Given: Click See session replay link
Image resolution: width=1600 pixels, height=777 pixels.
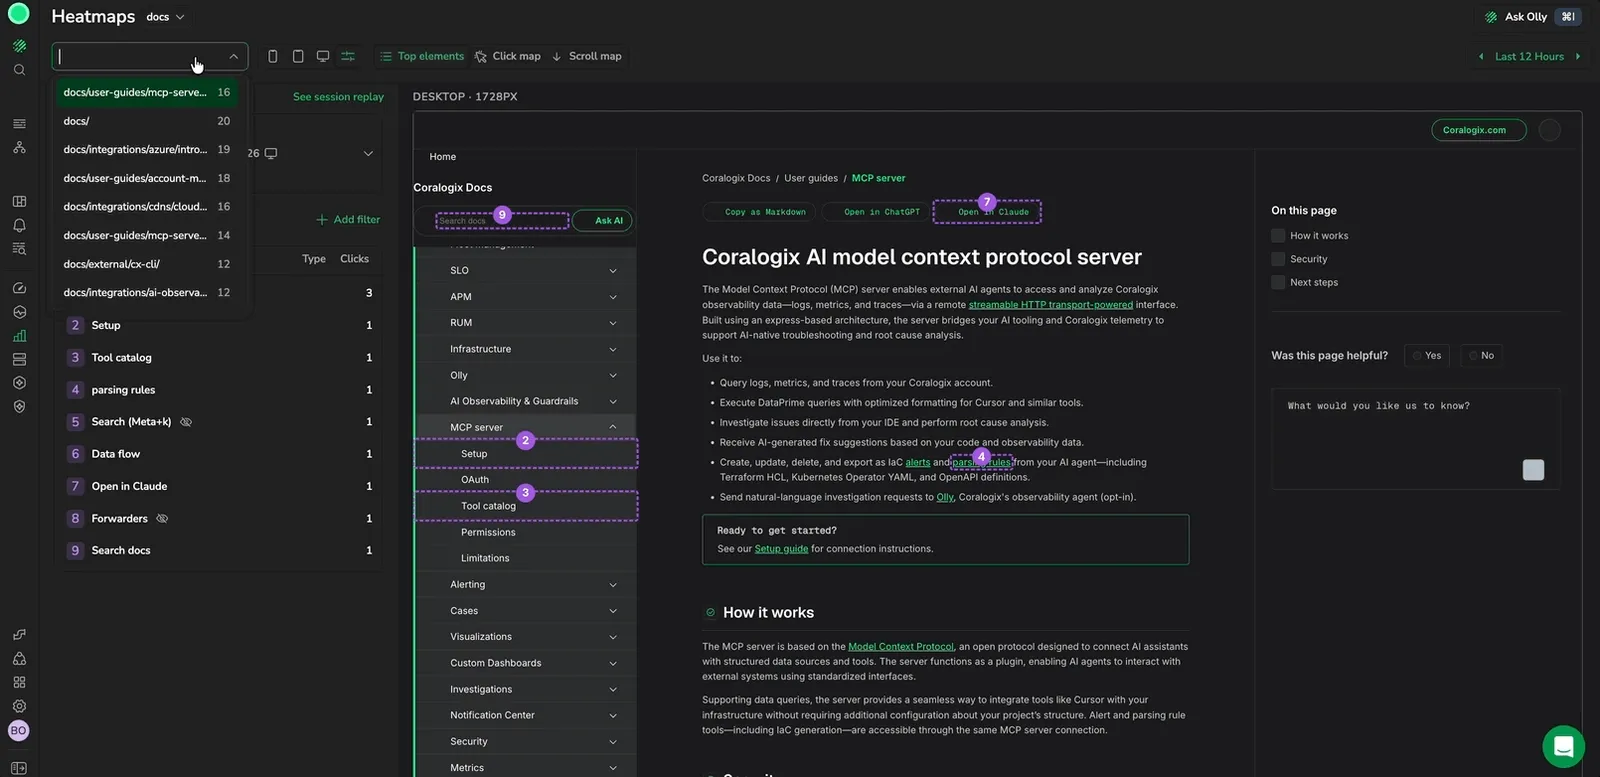Looking at the screenshot, I should click(x=338, y=97).
